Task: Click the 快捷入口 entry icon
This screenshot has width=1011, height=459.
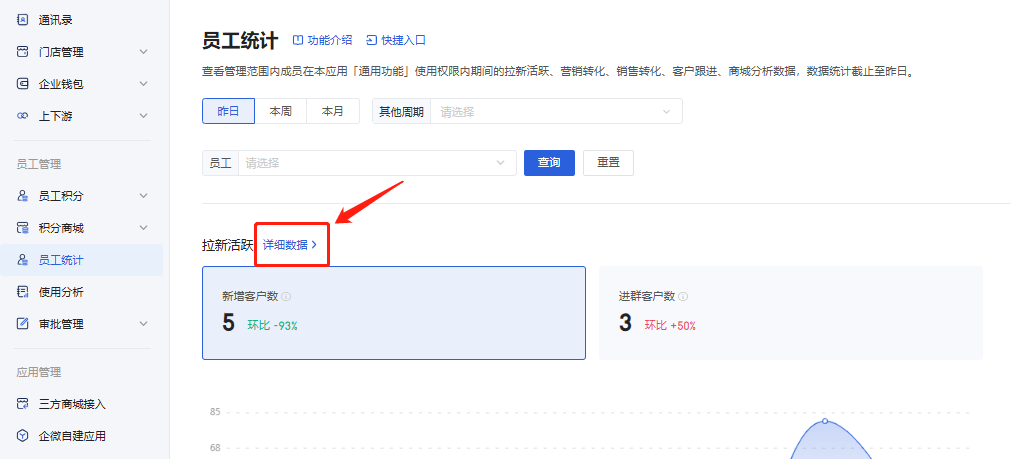Action: (371, 40)
